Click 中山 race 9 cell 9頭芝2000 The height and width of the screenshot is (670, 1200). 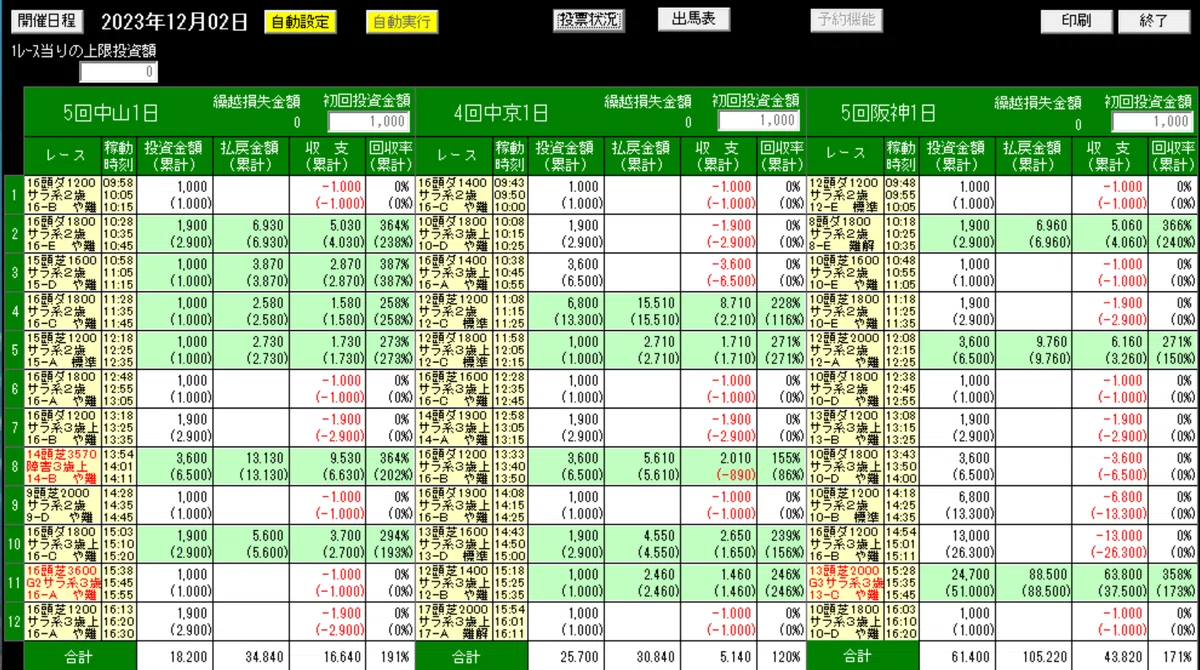pyautogui.click(x=62, y=504)
